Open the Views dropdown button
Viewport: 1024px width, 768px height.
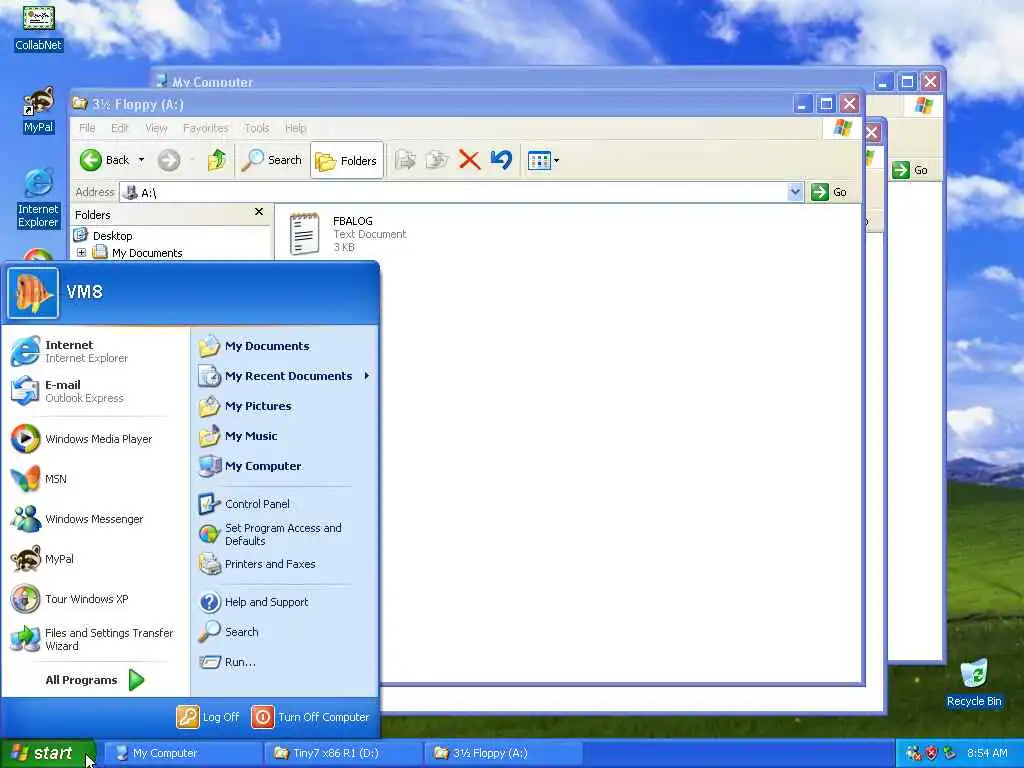tap(543, 160)
